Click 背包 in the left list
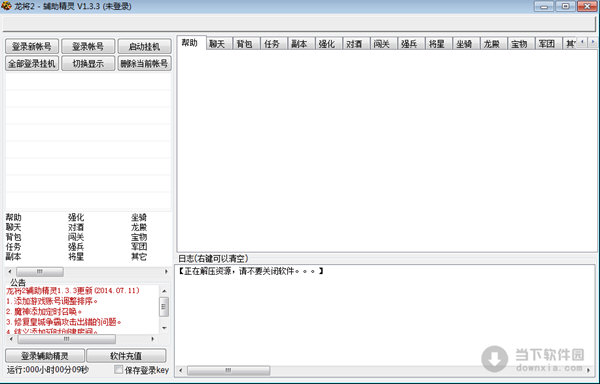 click(14, 237)
